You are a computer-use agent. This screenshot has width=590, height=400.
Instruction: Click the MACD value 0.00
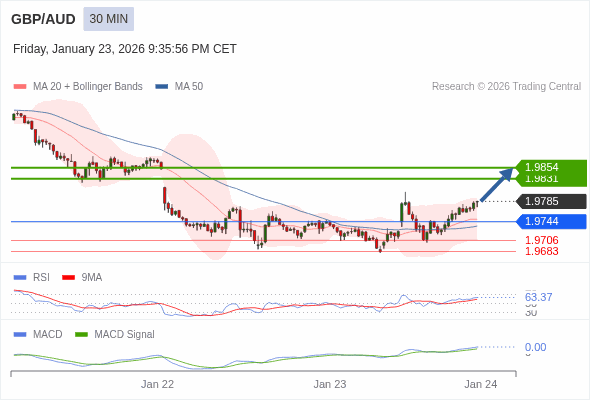click(x=535, y=347)
